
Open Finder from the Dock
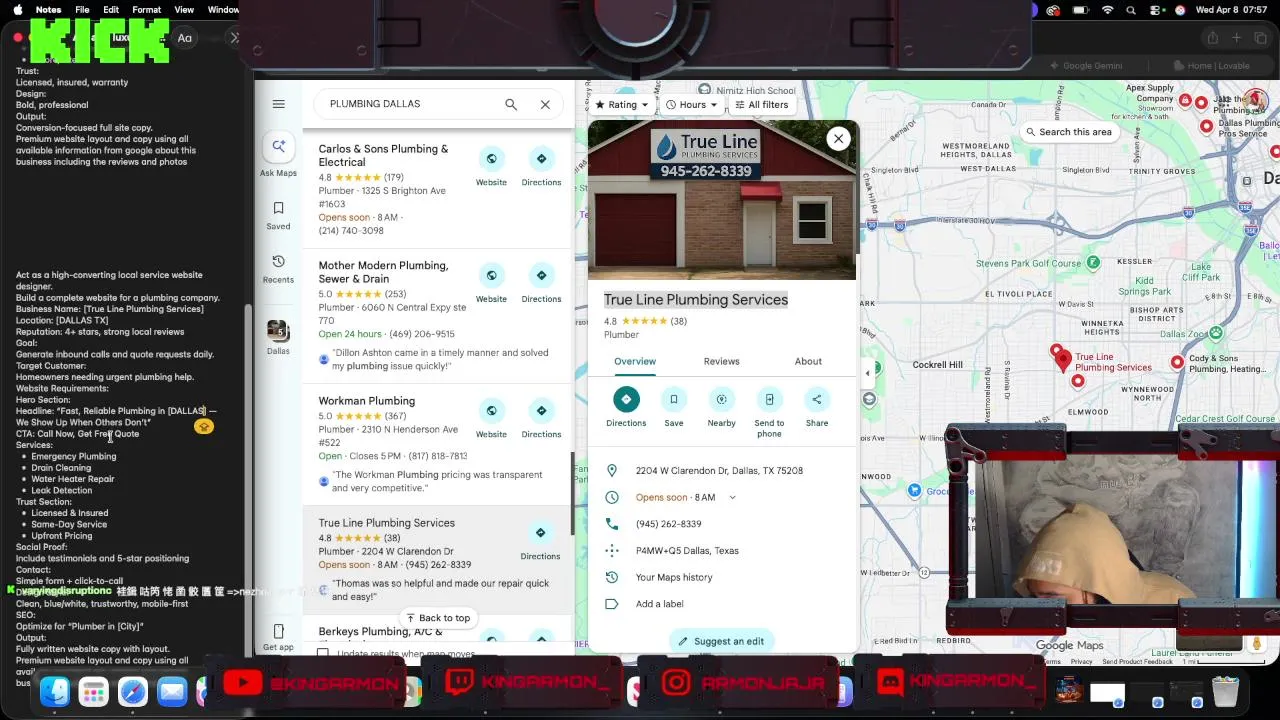[x=55, y=691]
